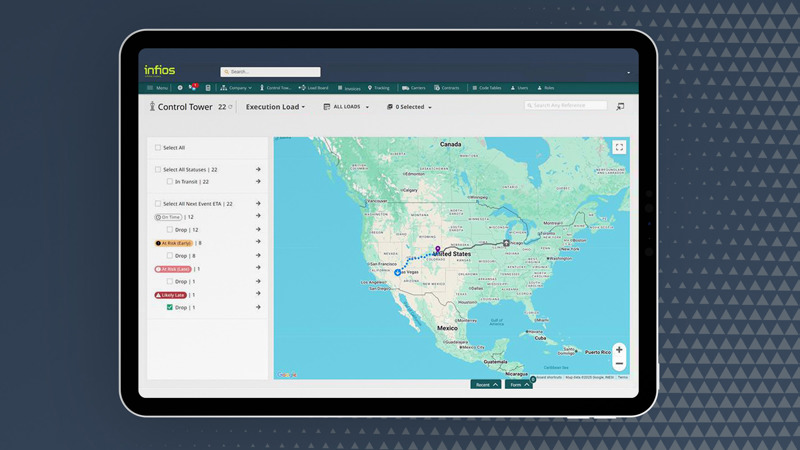Check the Select All checkbox
This screenshot has width=800, height=450.
158,148
